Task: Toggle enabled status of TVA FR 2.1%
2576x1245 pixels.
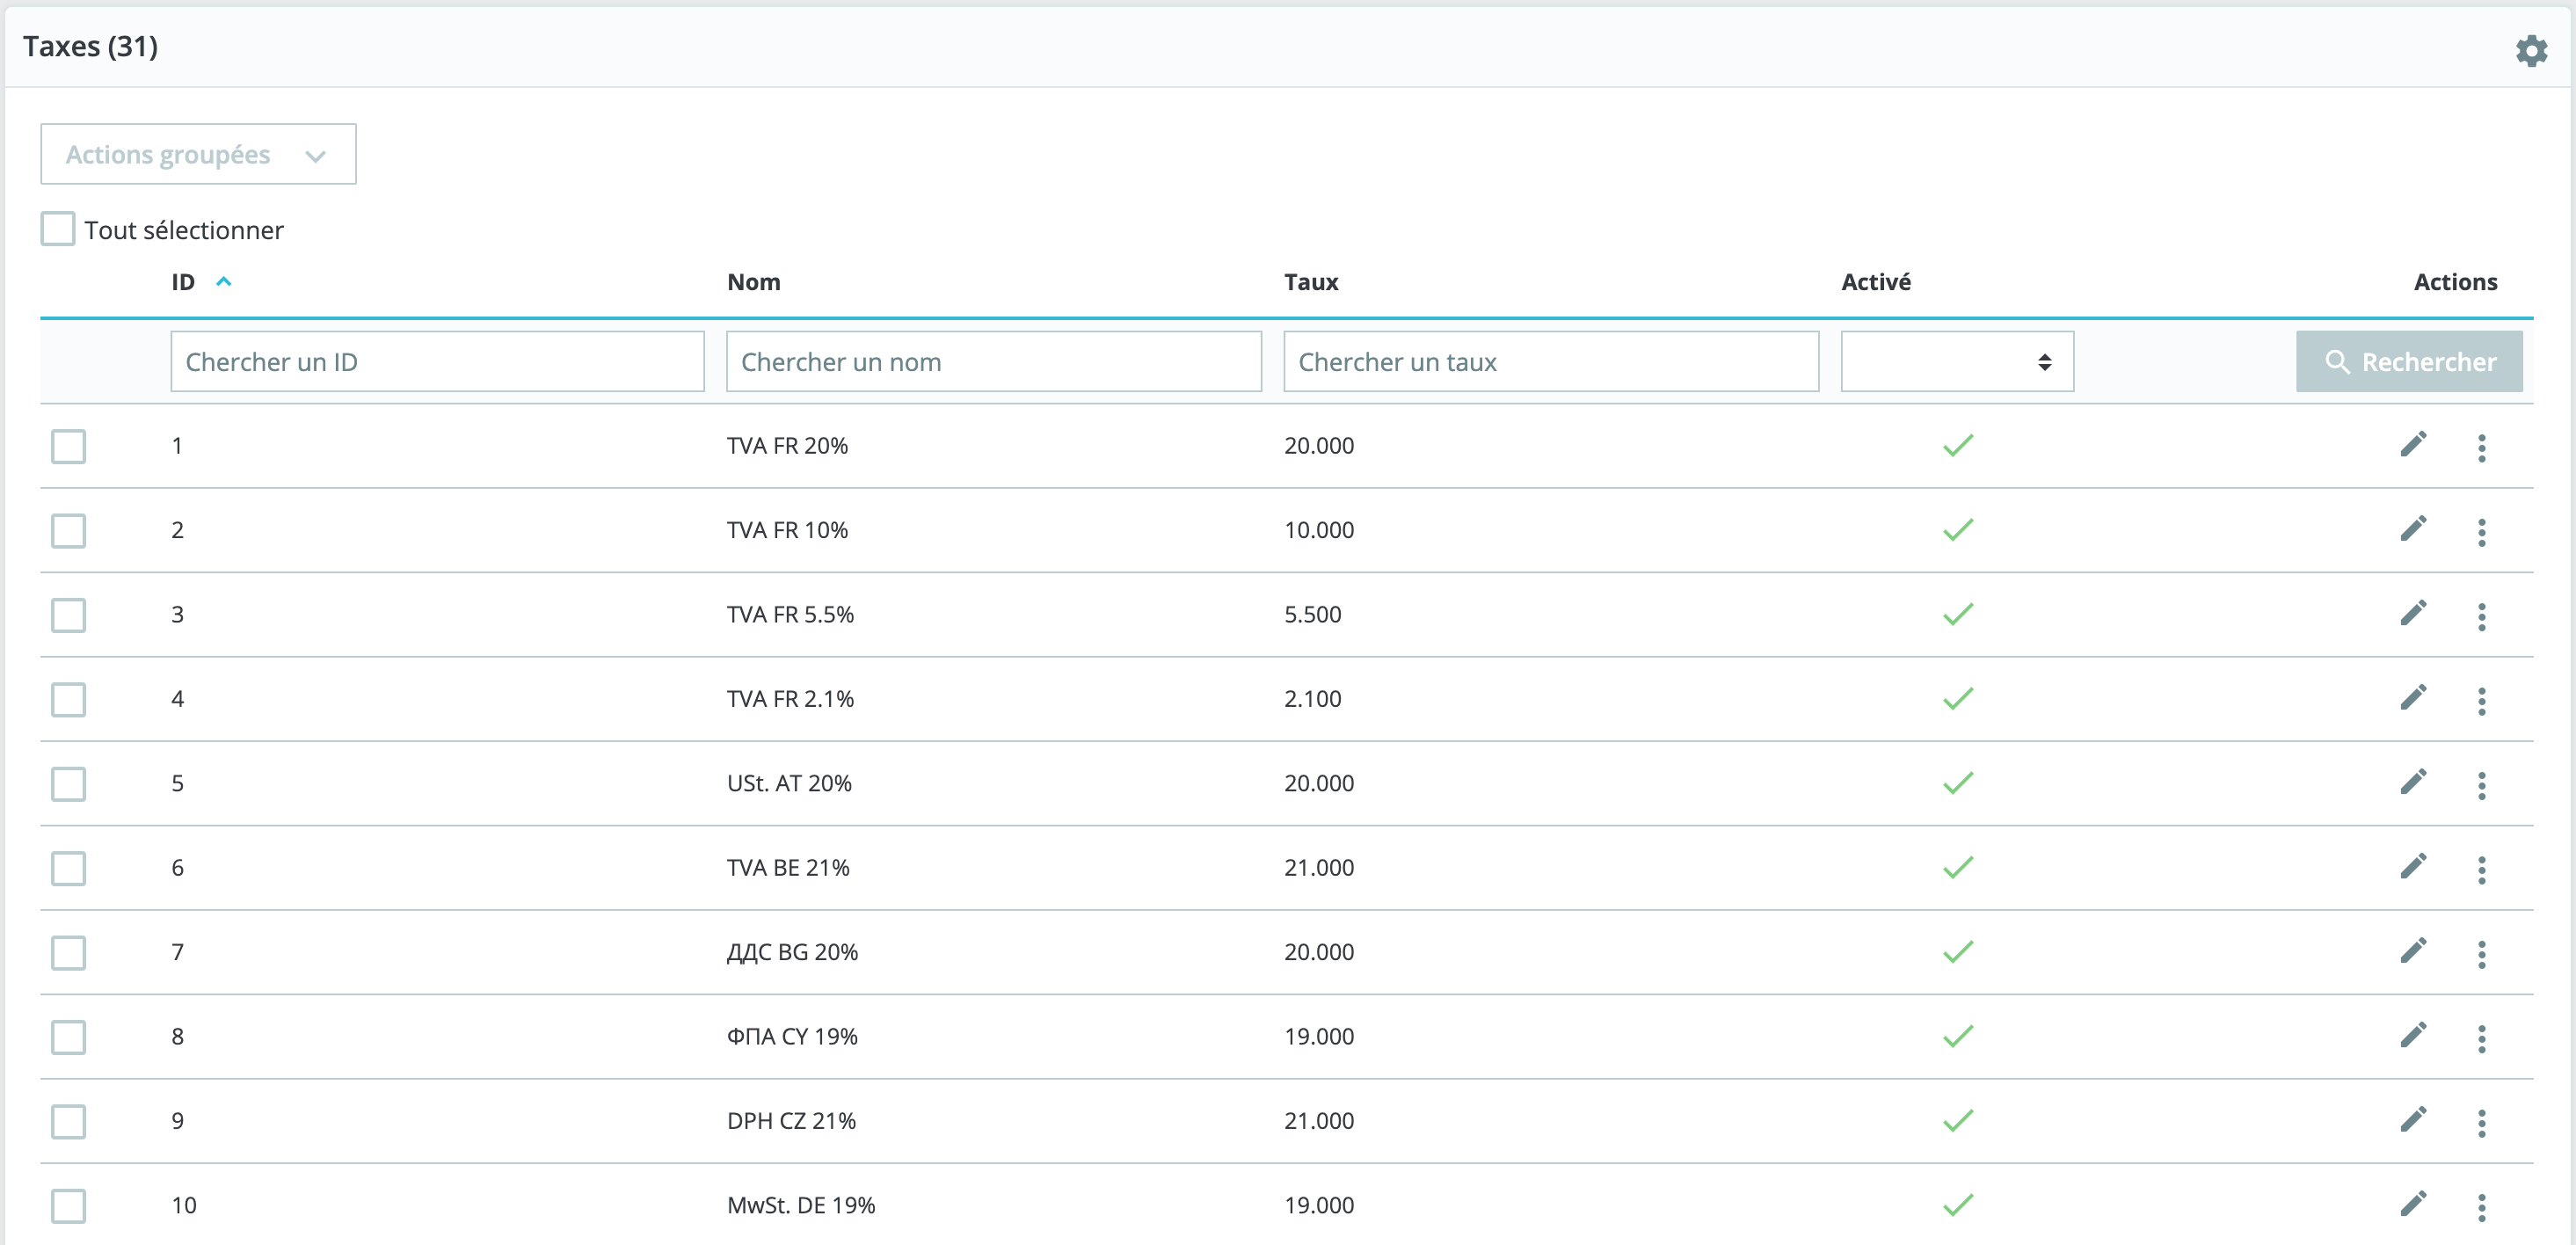Action: point(1958,698)
